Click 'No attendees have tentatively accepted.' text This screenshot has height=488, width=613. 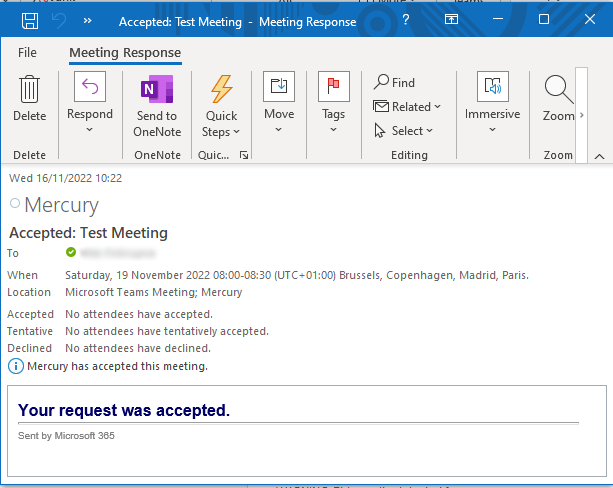[167, 331]
